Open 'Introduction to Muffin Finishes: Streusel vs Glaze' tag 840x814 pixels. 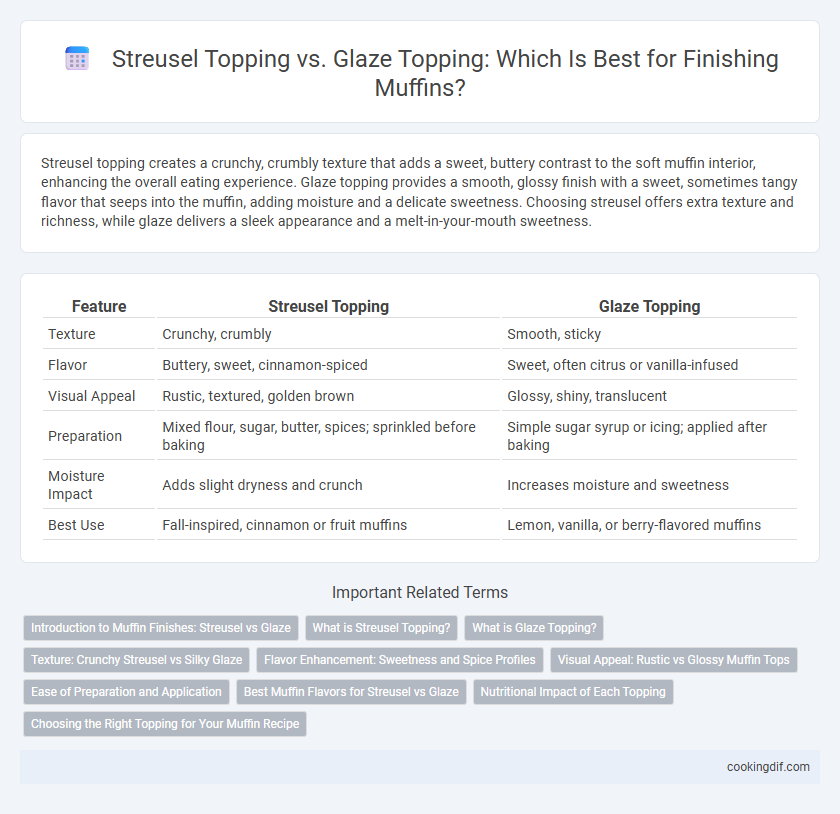[161, 628]
